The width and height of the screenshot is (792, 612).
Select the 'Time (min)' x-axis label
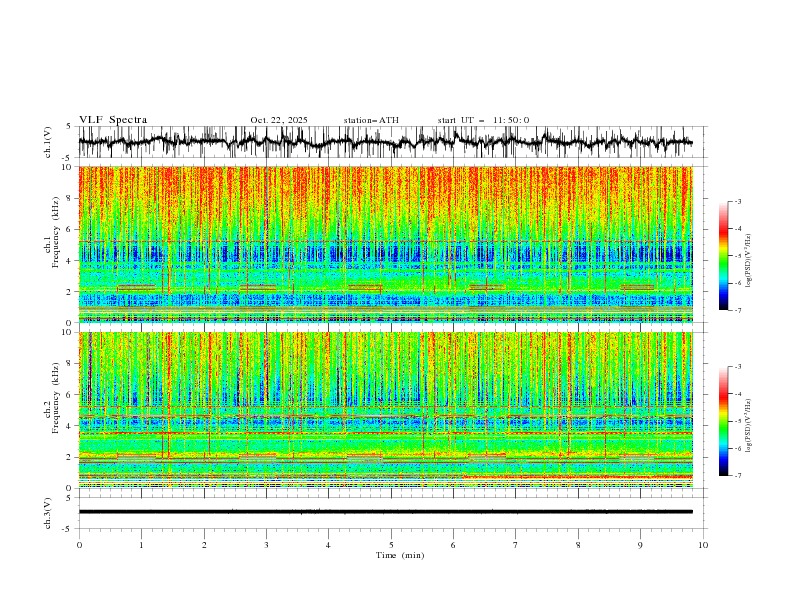[400, 555]
